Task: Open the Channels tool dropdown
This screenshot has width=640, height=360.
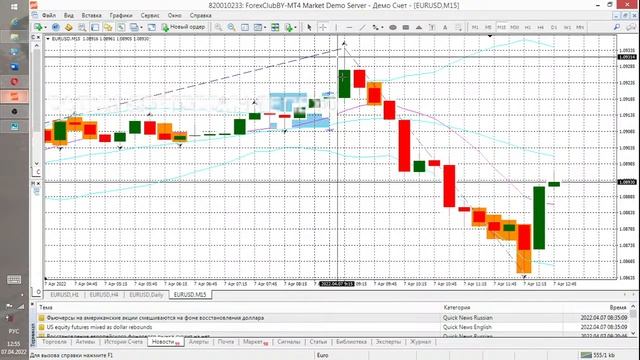Action: [377, 27]
